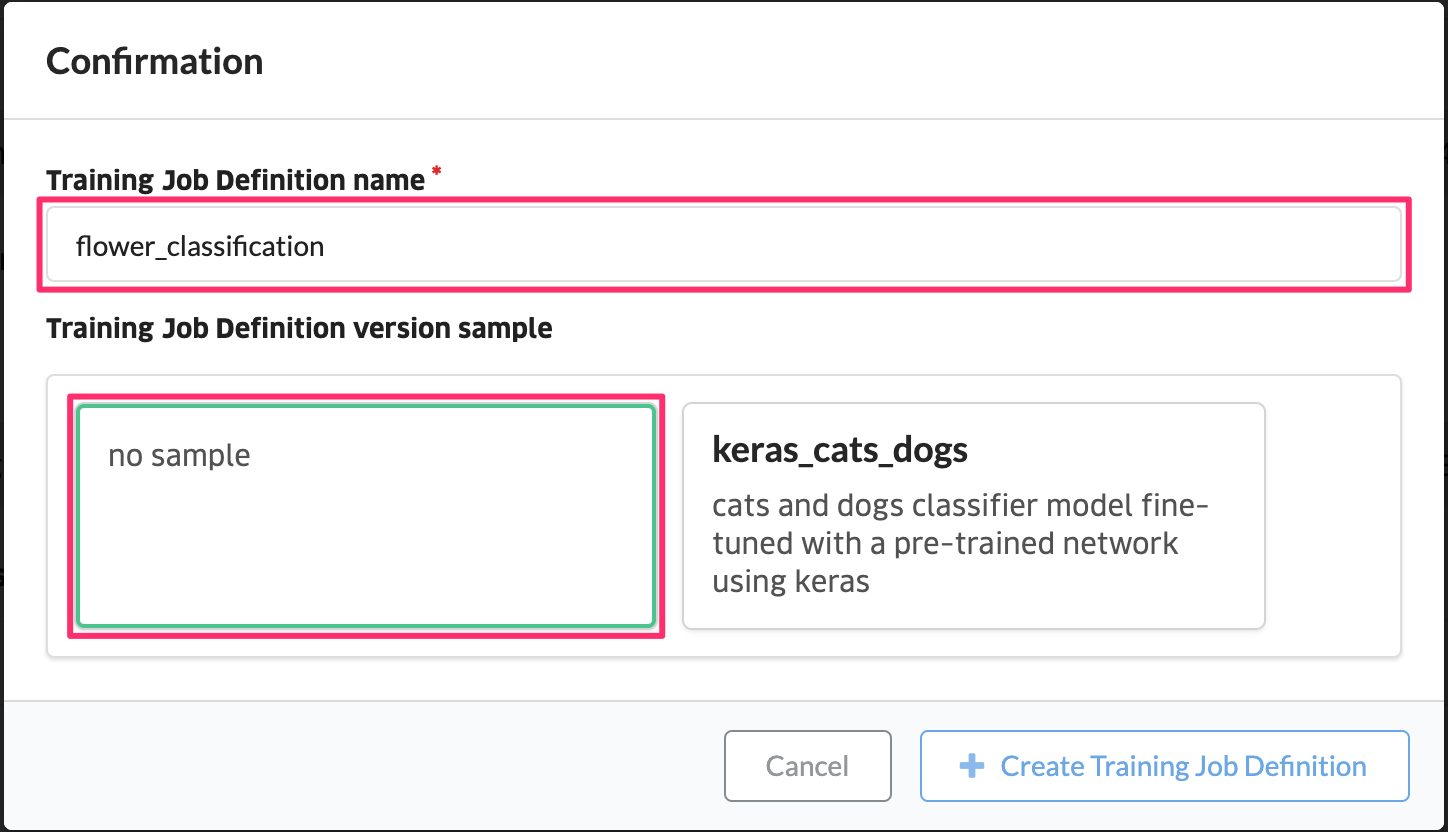This screenshot has width=1448, height=832.
Task: Click Create Training Job Definition button
Action: 1164,766
